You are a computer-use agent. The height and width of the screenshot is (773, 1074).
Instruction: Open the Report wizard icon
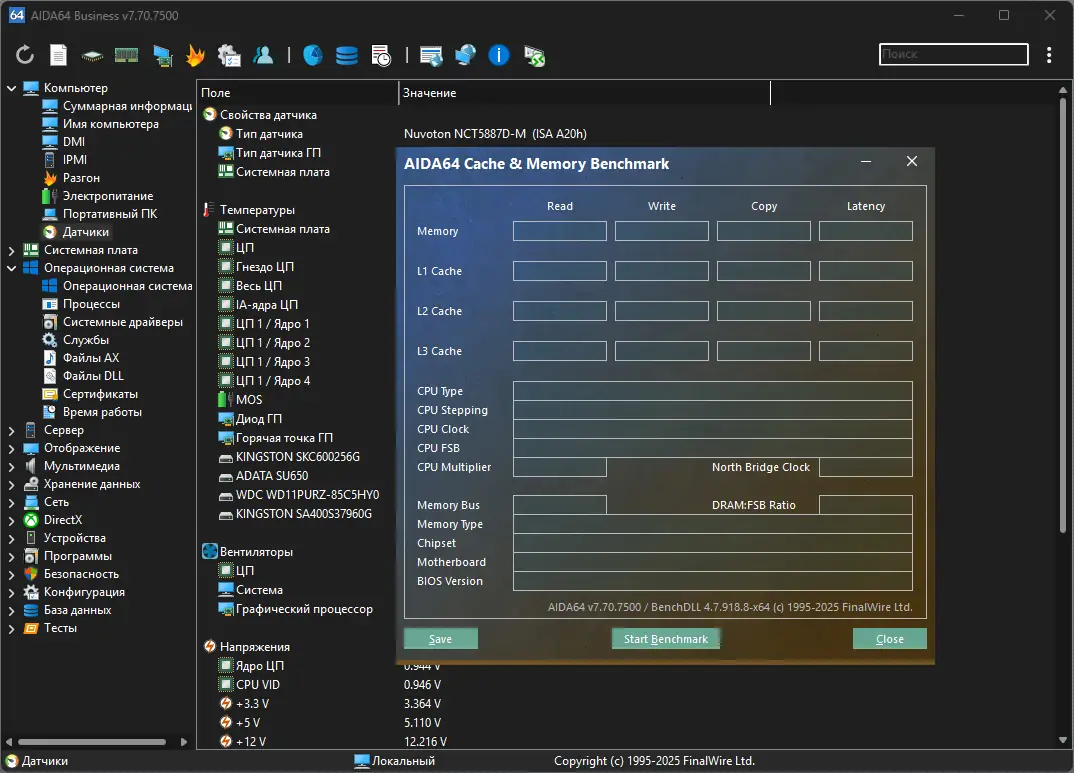(x=57, y=55)
